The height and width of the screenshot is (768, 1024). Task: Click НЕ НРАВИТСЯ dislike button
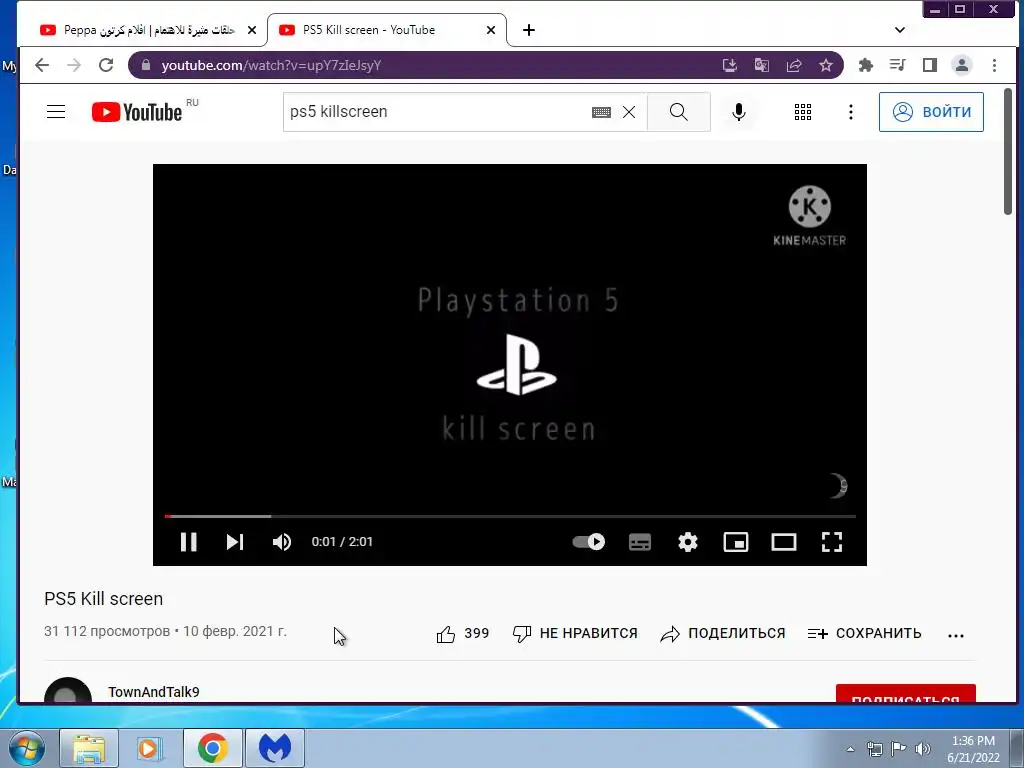point(575,633)
